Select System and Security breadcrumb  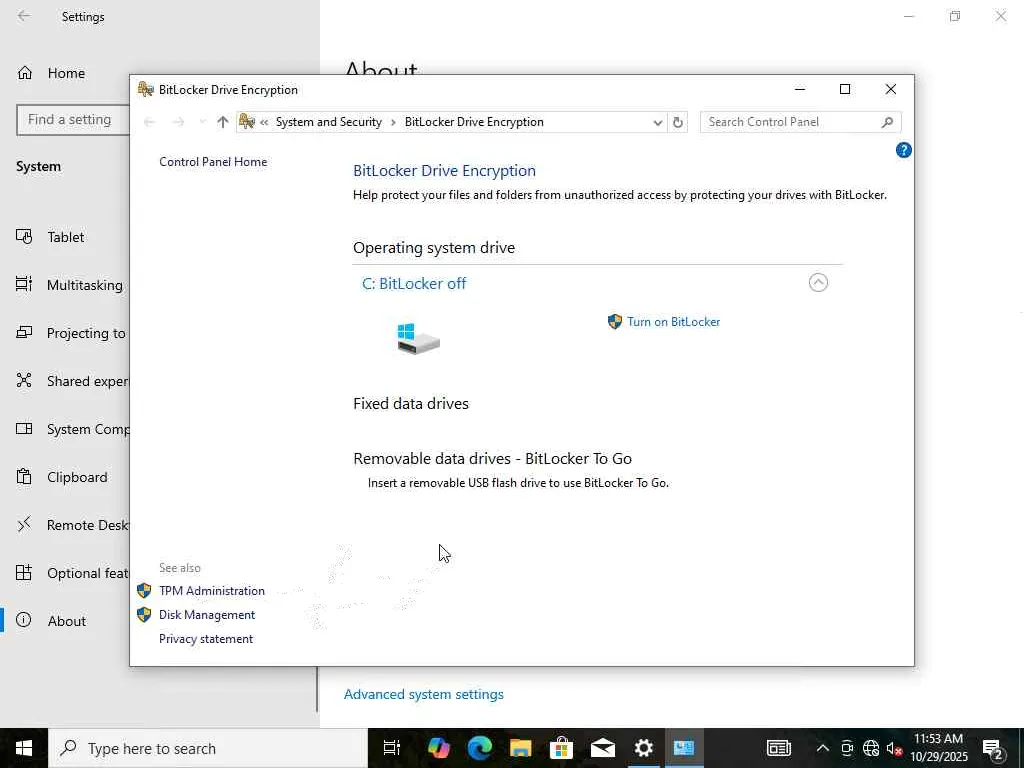coord(328,122)
